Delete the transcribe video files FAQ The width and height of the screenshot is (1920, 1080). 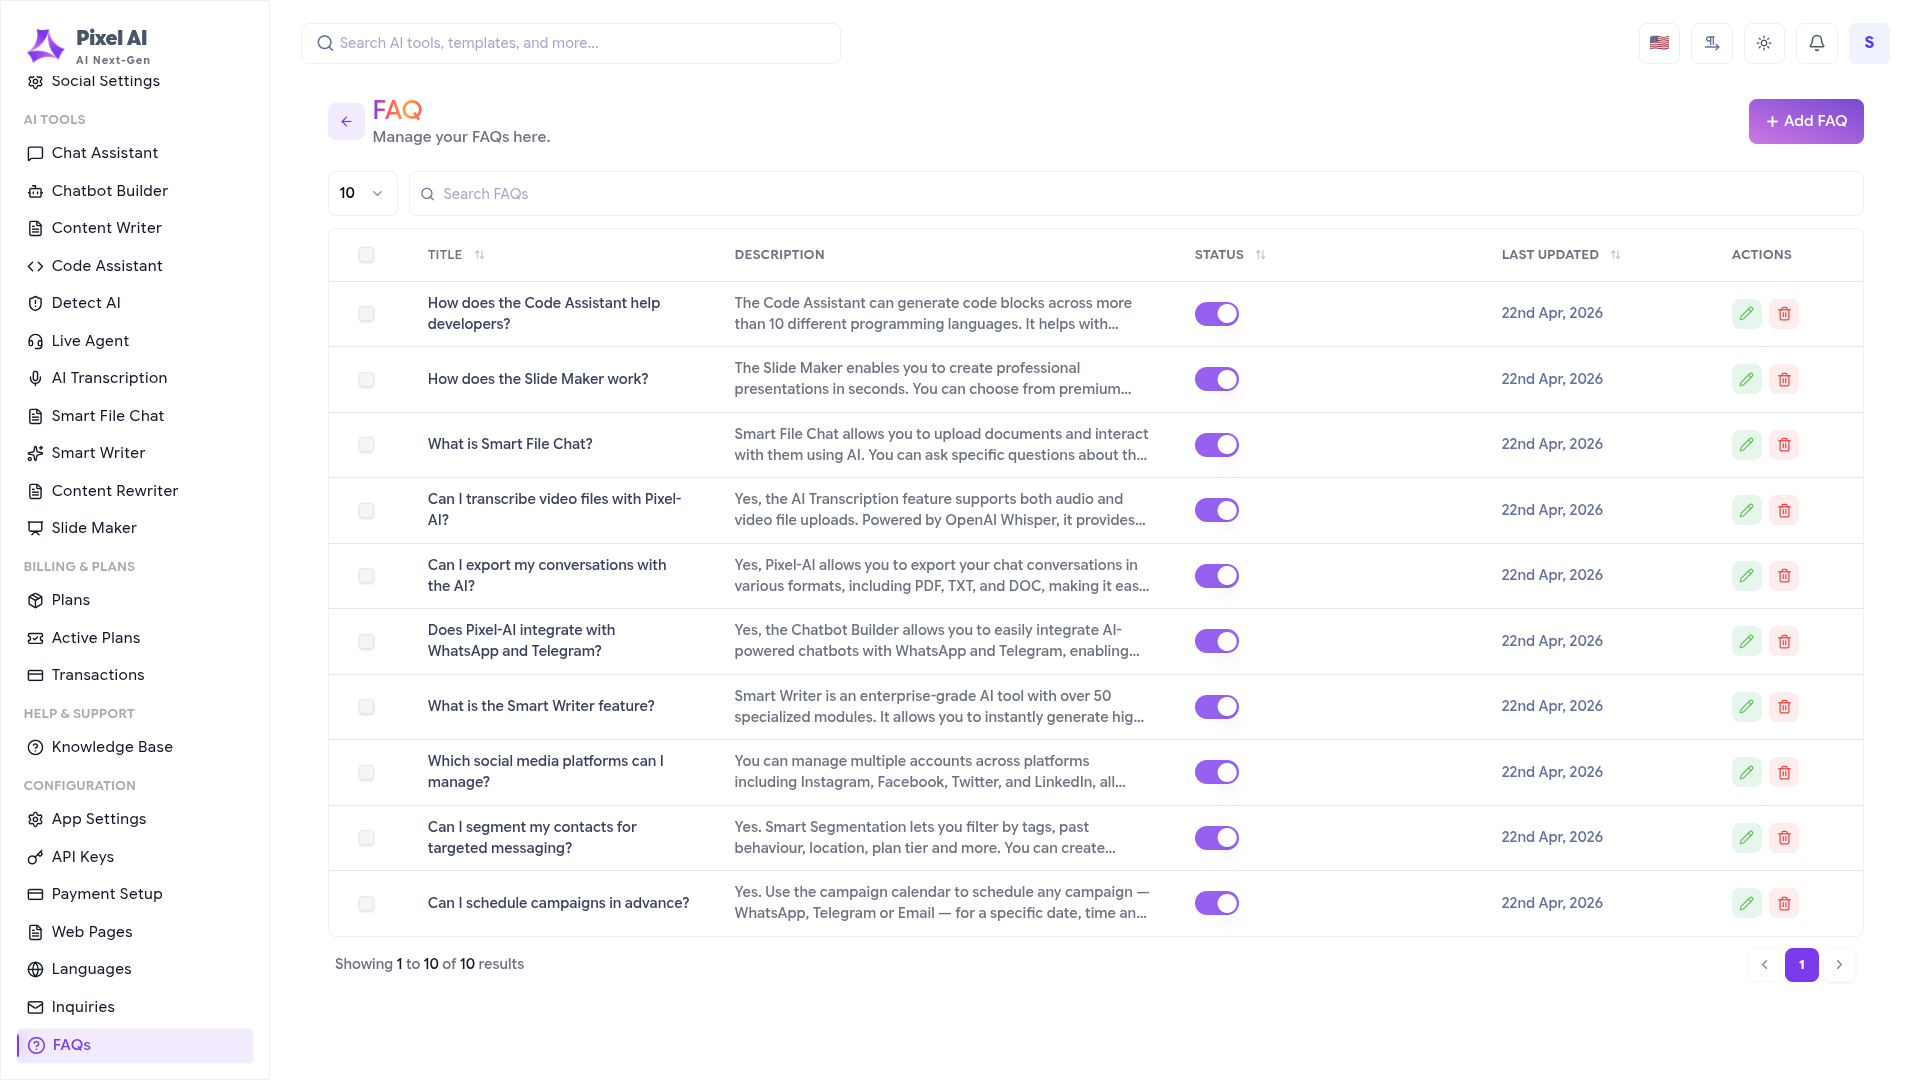coord(1784,510)
